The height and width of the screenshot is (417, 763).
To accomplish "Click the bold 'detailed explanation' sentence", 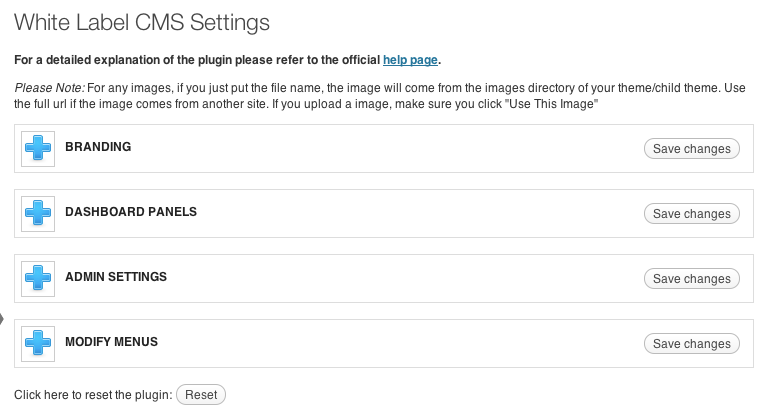I will pos(190,60).
